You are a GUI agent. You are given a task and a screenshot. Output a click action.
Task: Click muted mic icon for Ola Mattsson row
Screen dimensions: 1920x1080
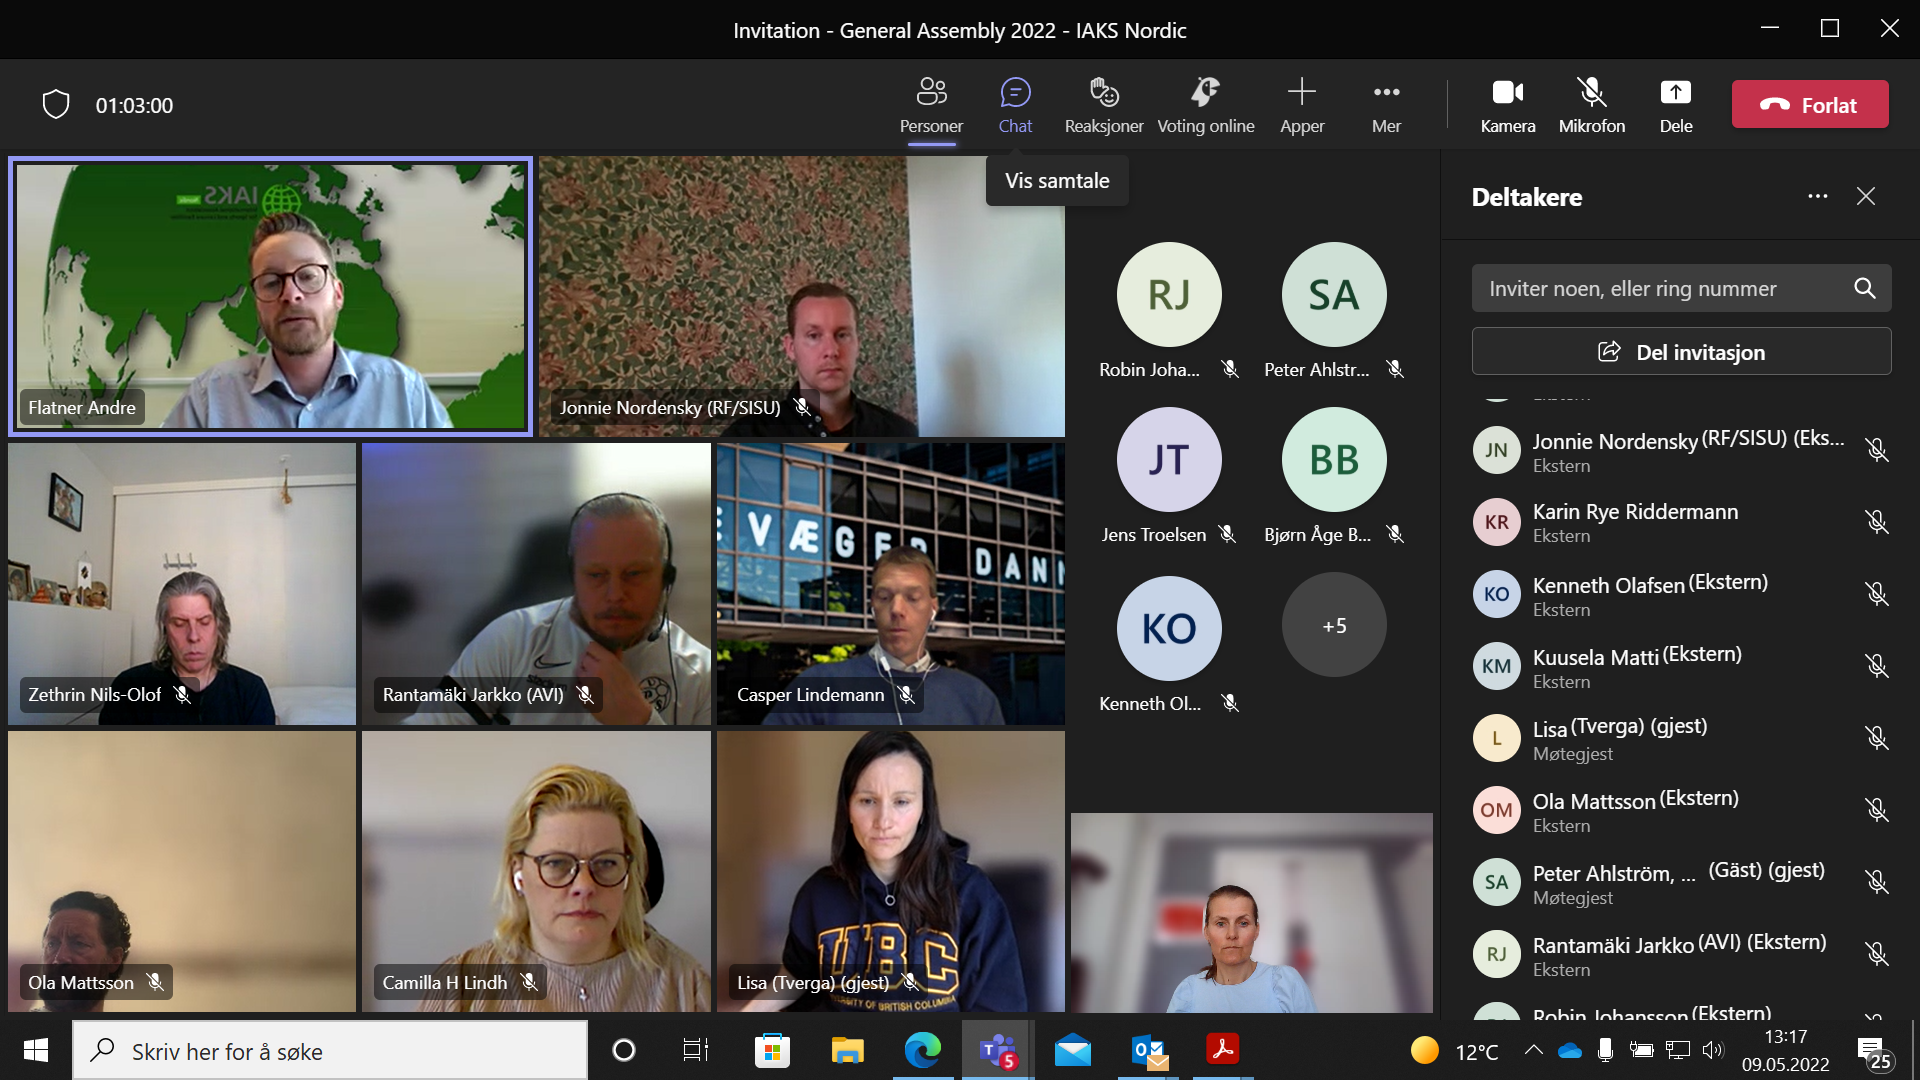[1877, 810]
